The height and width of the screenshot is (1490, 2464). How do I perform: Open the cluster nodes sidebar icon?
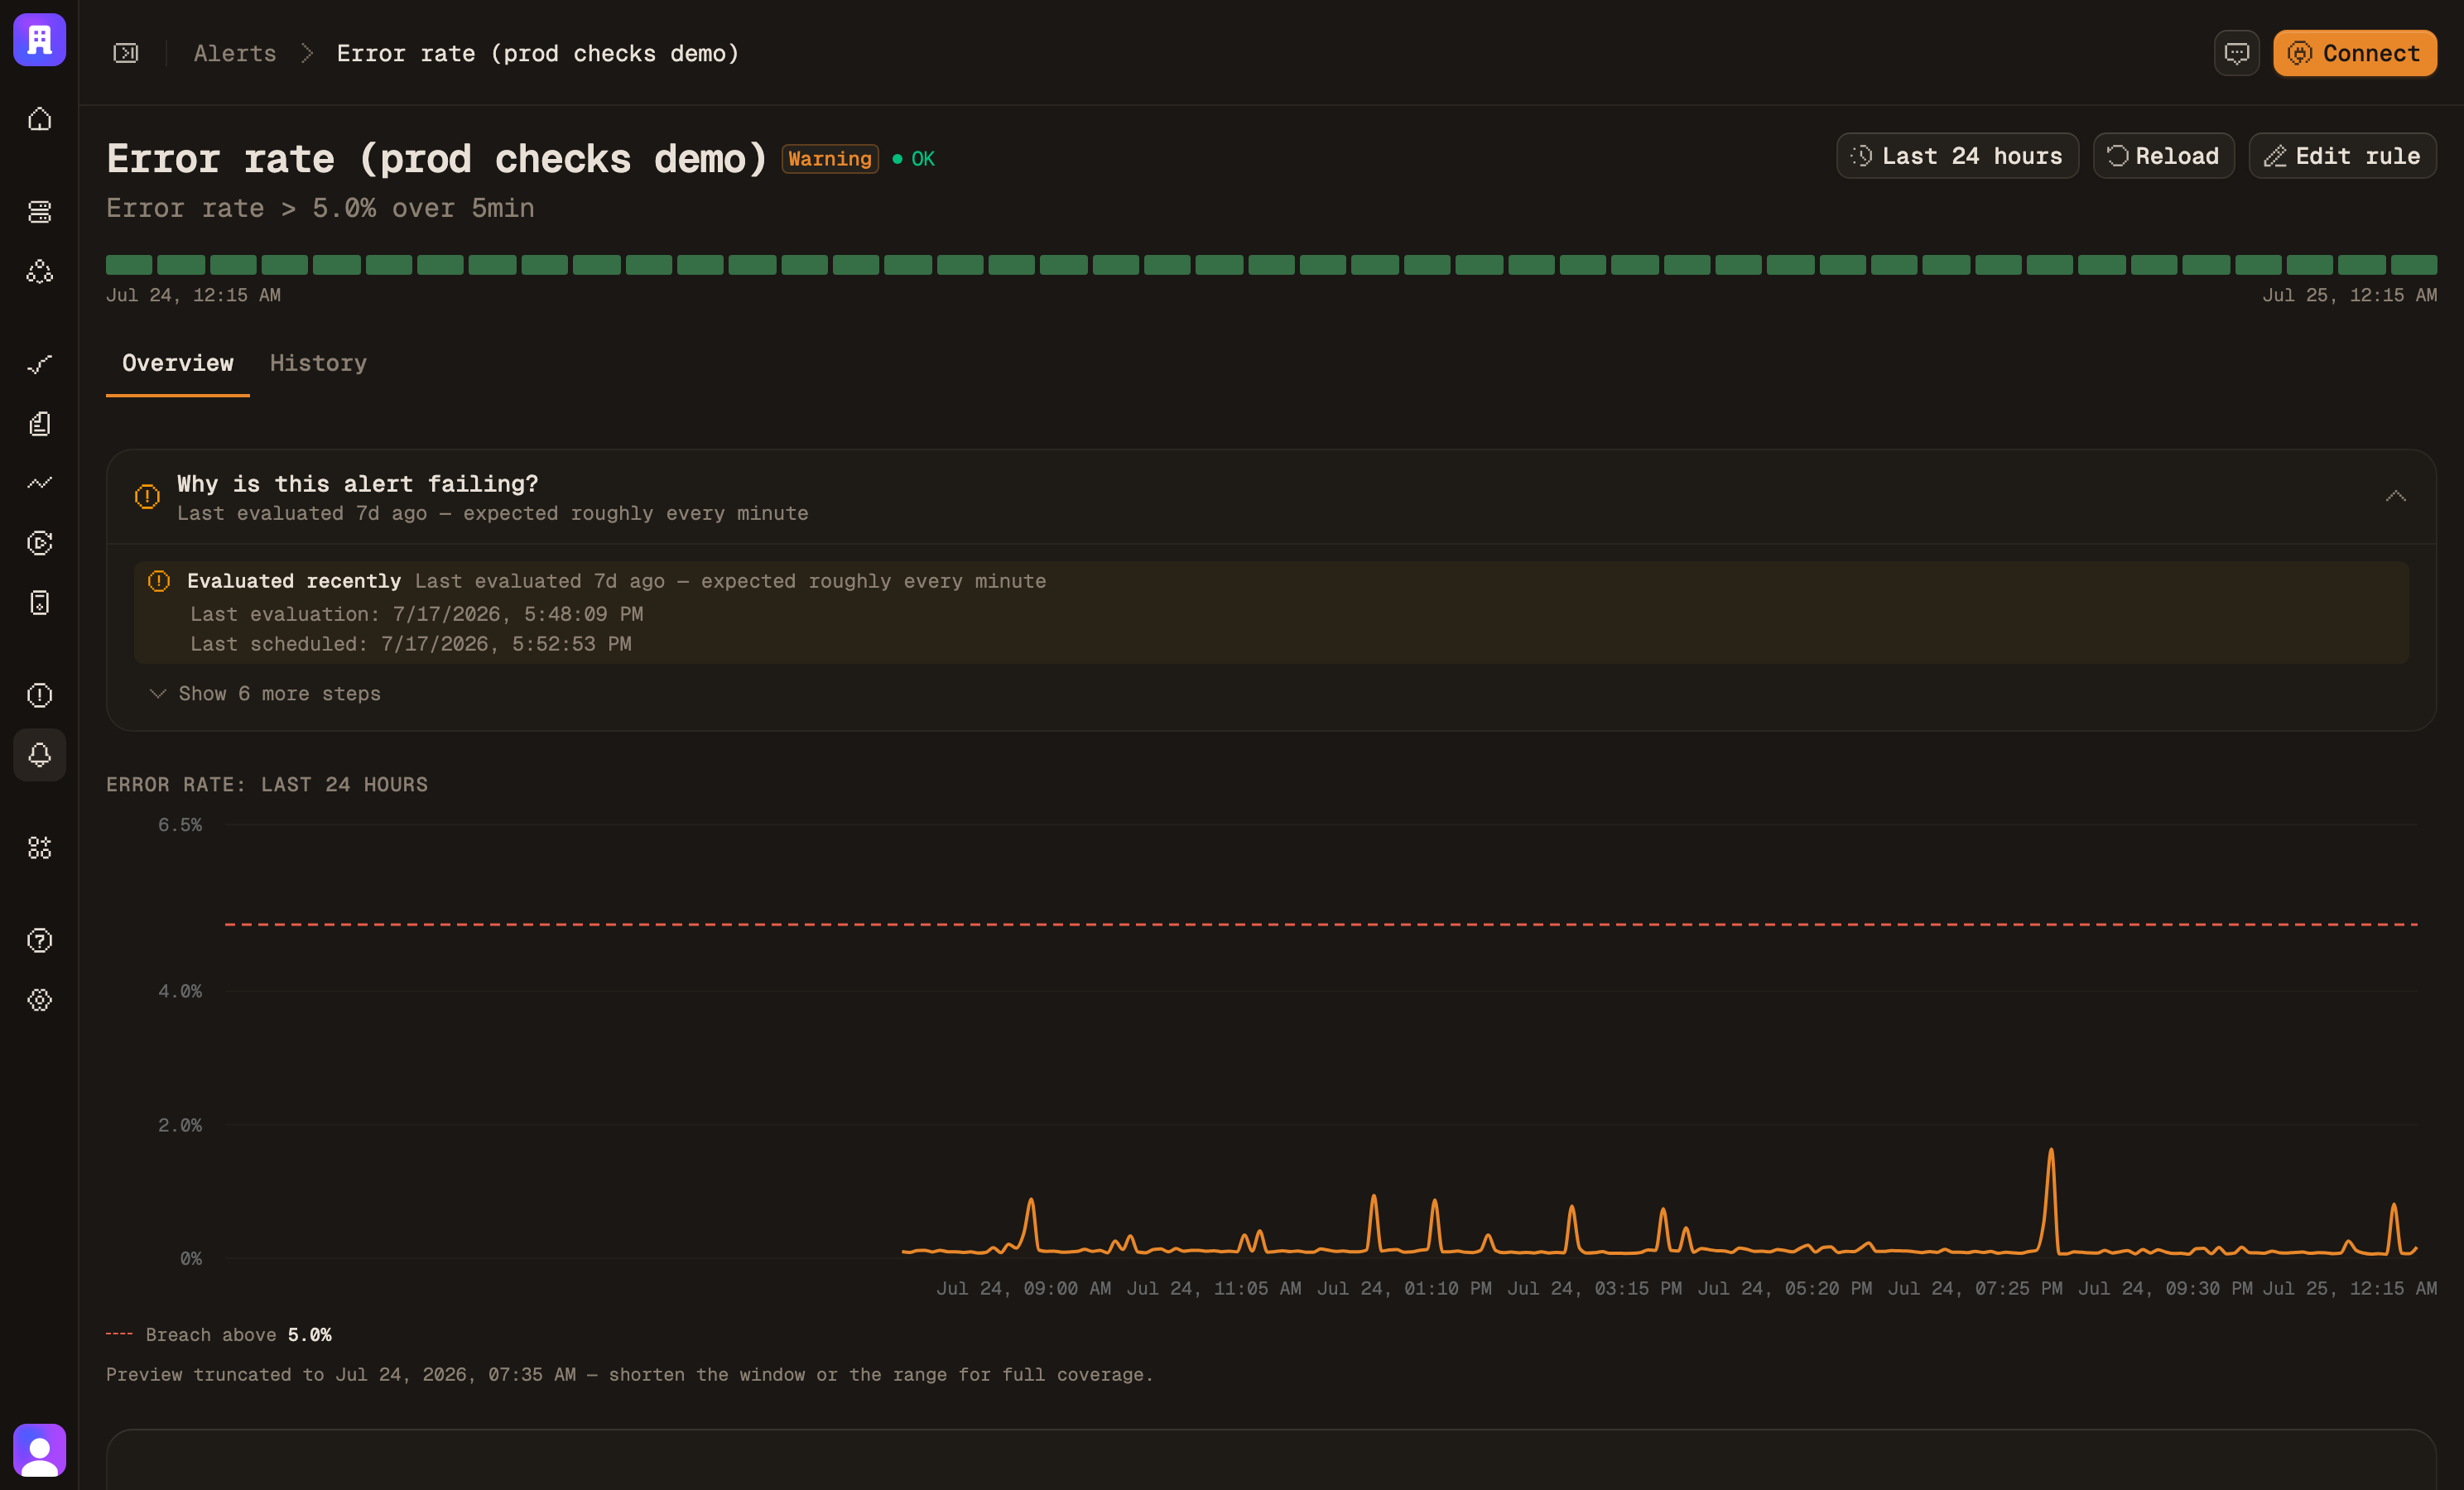39,271
